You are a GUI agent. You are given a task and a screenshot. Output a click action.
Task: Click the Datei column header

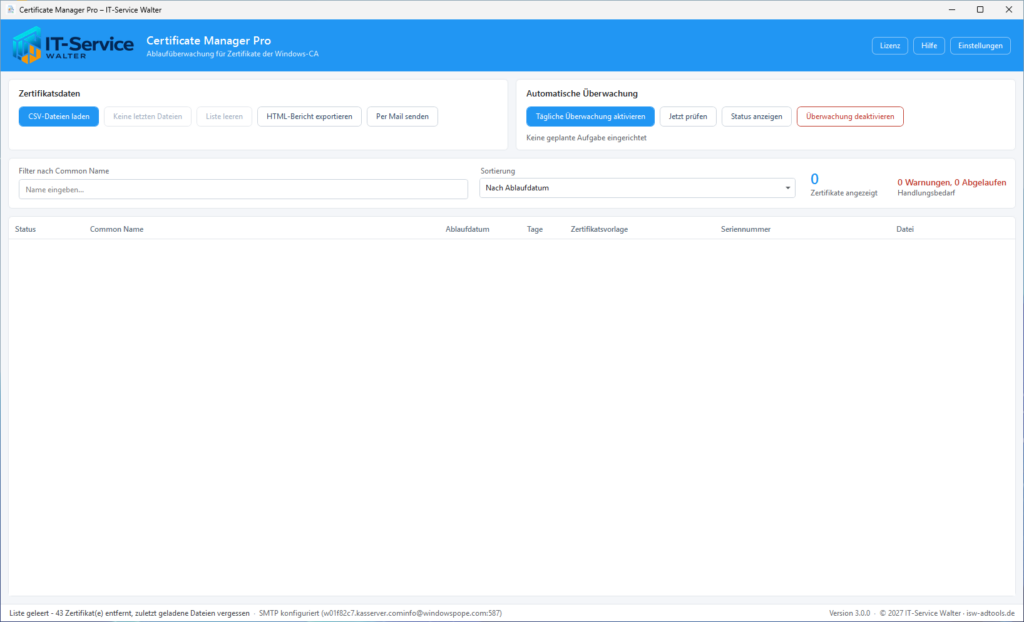point(905,229)
